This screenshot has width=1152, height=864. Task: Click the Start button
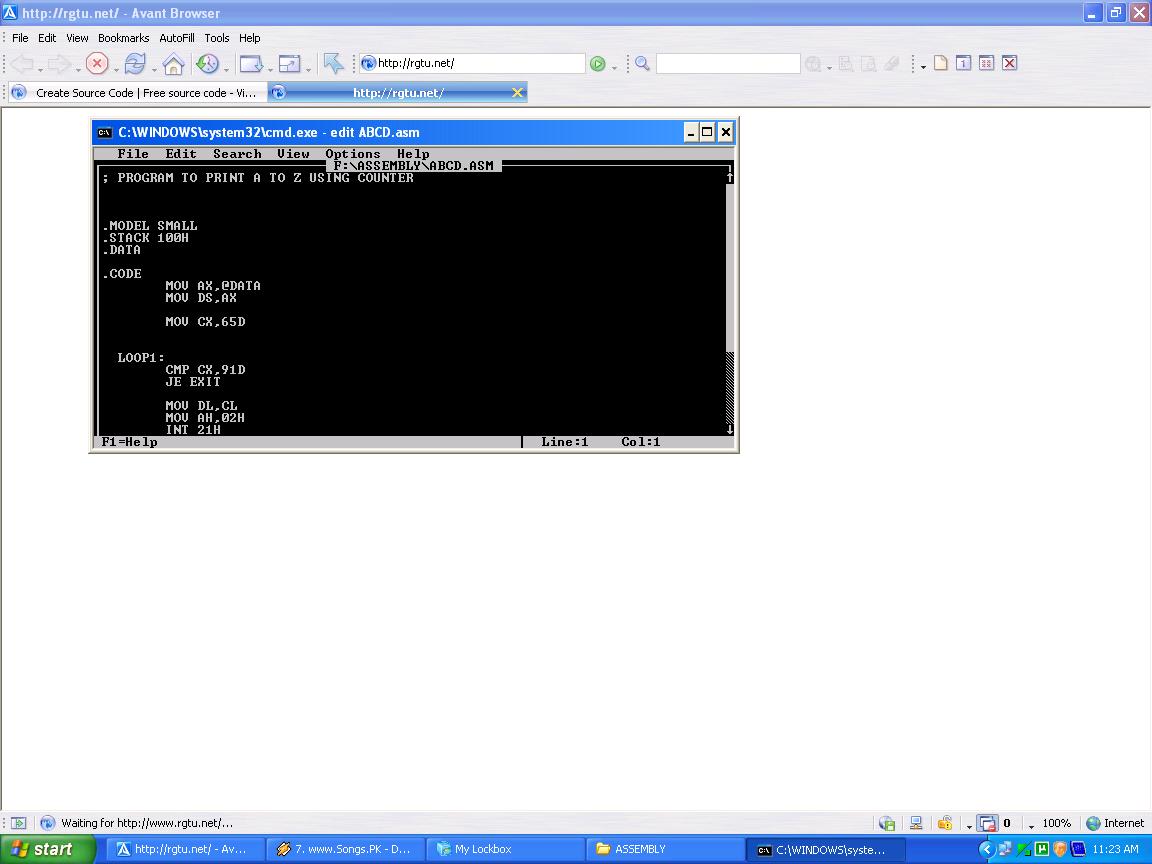click(x=47, y=849)
